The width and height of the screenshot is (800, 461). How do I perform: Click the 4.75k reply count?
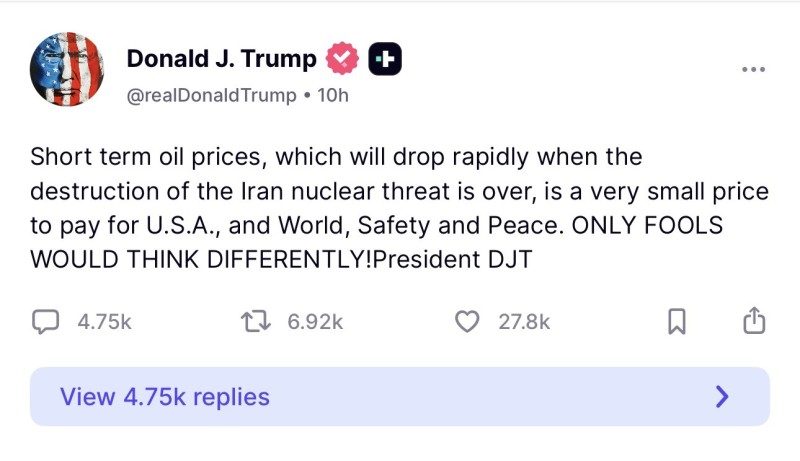click(x=104, y=321)
